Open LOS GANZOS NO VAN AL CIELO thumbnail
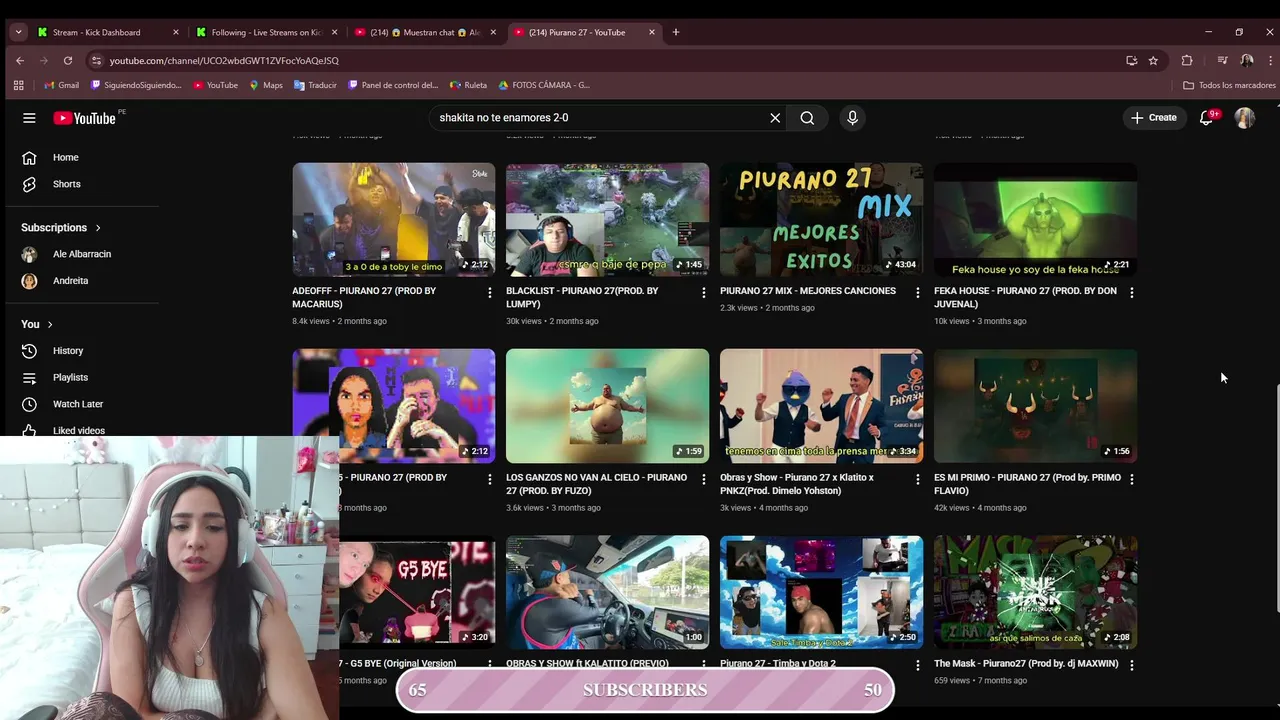The image size is (1280, 720). coord(607,406)
